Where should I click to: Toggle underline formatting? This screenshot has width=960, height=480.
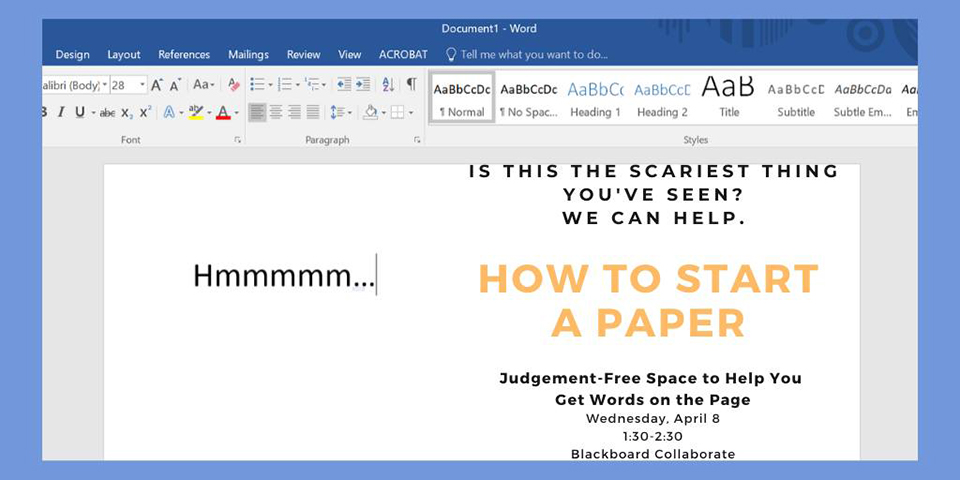(x=80, y=113)
